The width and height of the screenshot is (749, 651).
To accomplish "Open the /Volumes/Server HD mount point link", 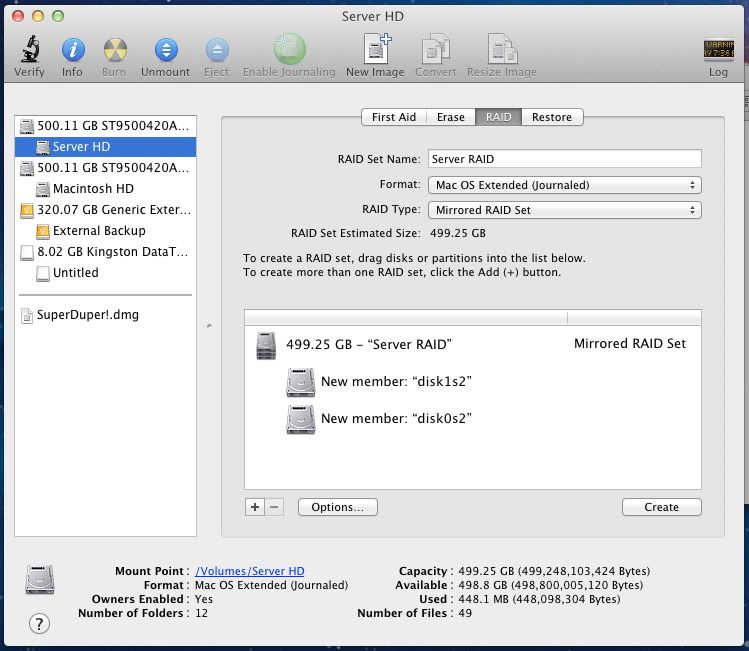I will [249, 571].
